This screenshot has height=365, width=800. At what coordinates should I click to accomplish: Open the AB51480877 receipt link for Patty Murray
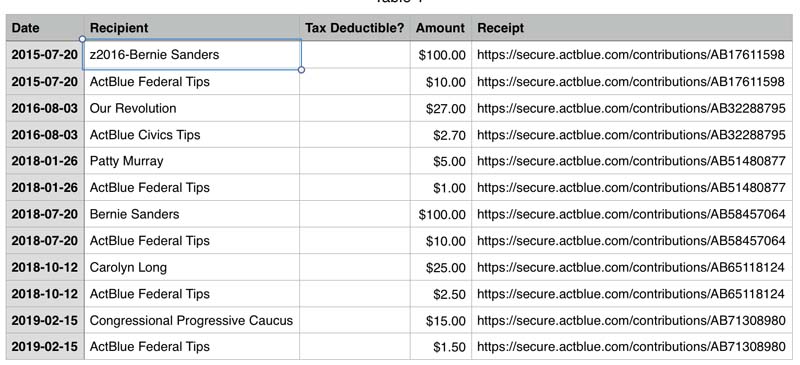pyautogui.click(x=631, y=161)
